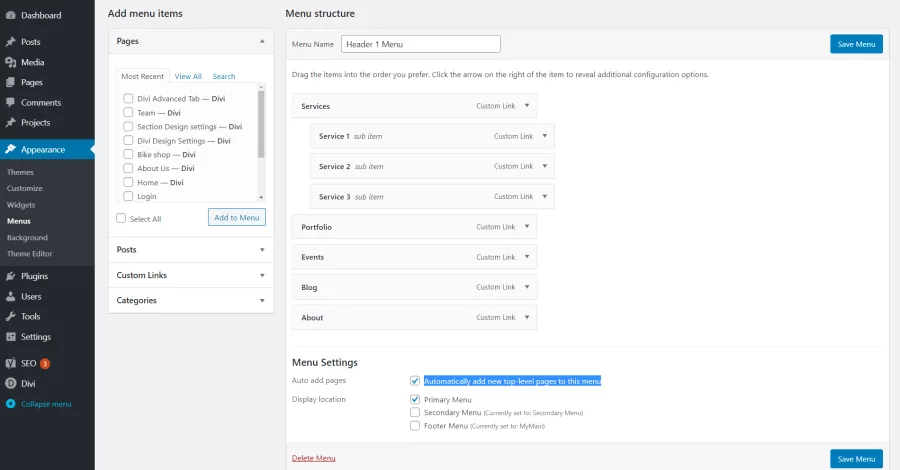Click the Plugins plug icon
This screenshot has height=470, width=900.
point(10,276)
